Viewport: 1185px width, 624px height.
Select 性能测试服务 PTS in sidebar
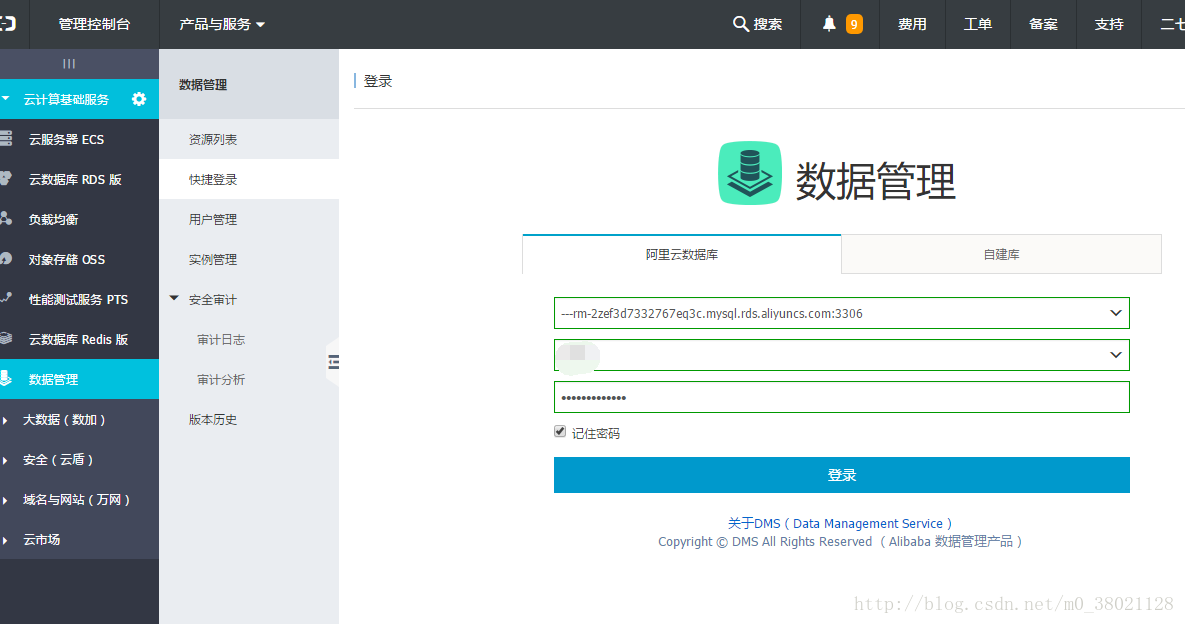[79, 299]
